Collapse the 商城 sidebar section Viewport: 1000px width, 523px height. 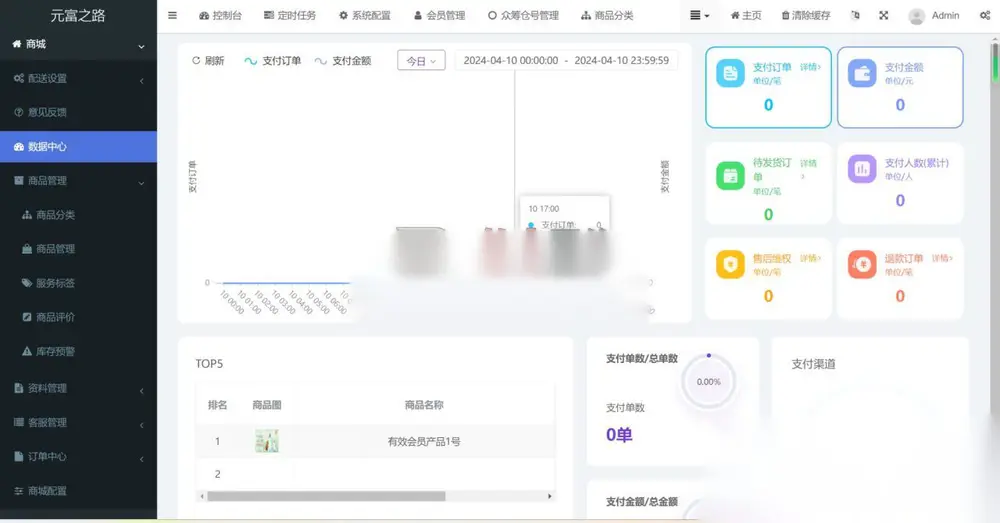[x=78, y=44]
